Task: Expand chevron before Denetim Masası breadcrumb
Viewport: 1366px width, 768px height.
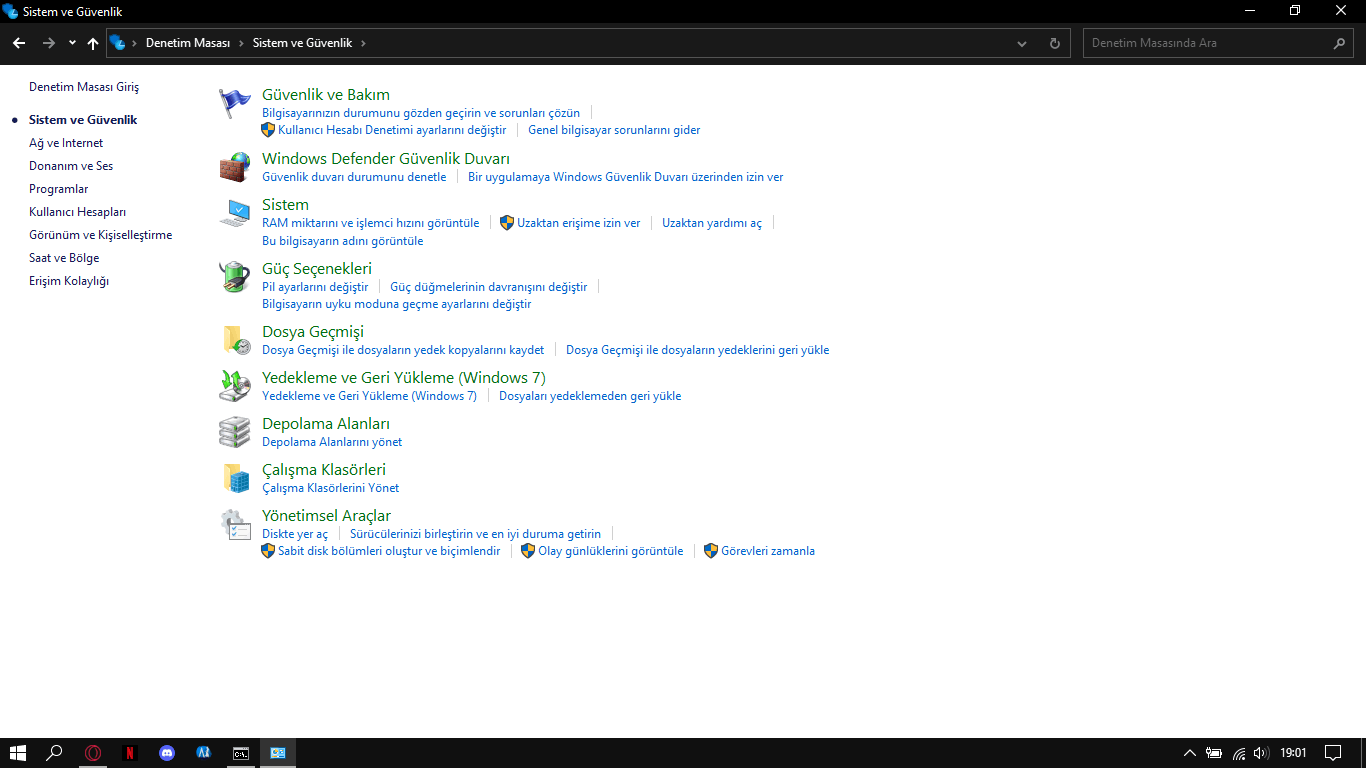Action: pyautogui.click(x=134, y=43)
